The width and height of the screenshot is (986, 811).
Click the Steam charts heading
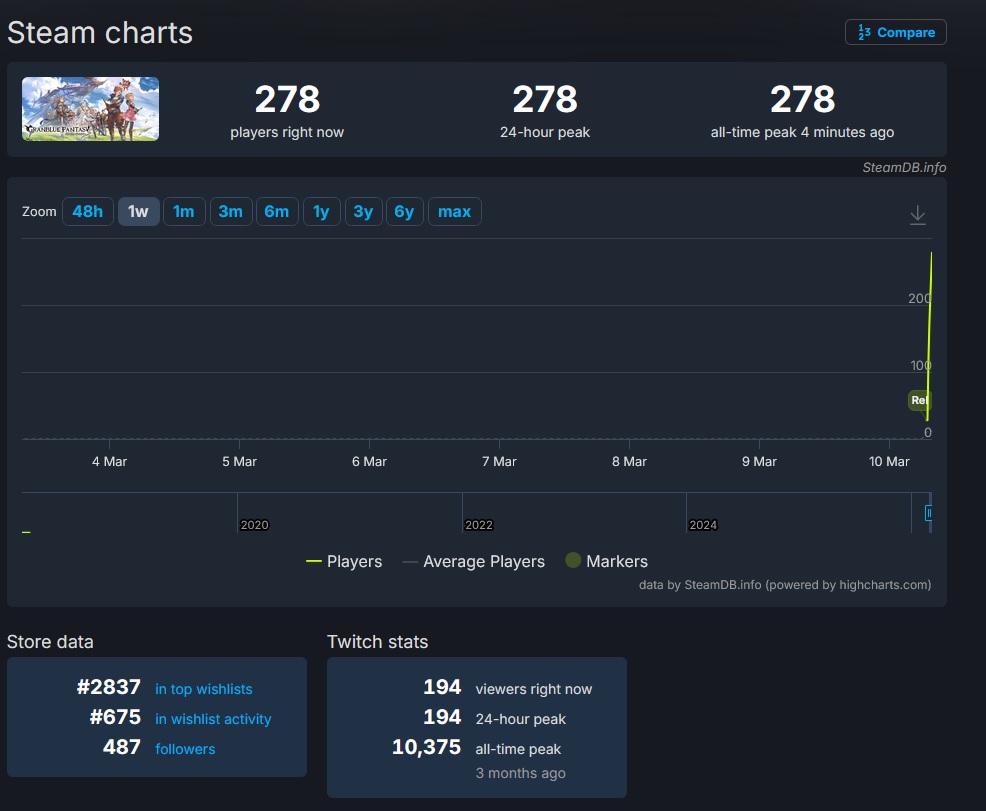(100, 33)
